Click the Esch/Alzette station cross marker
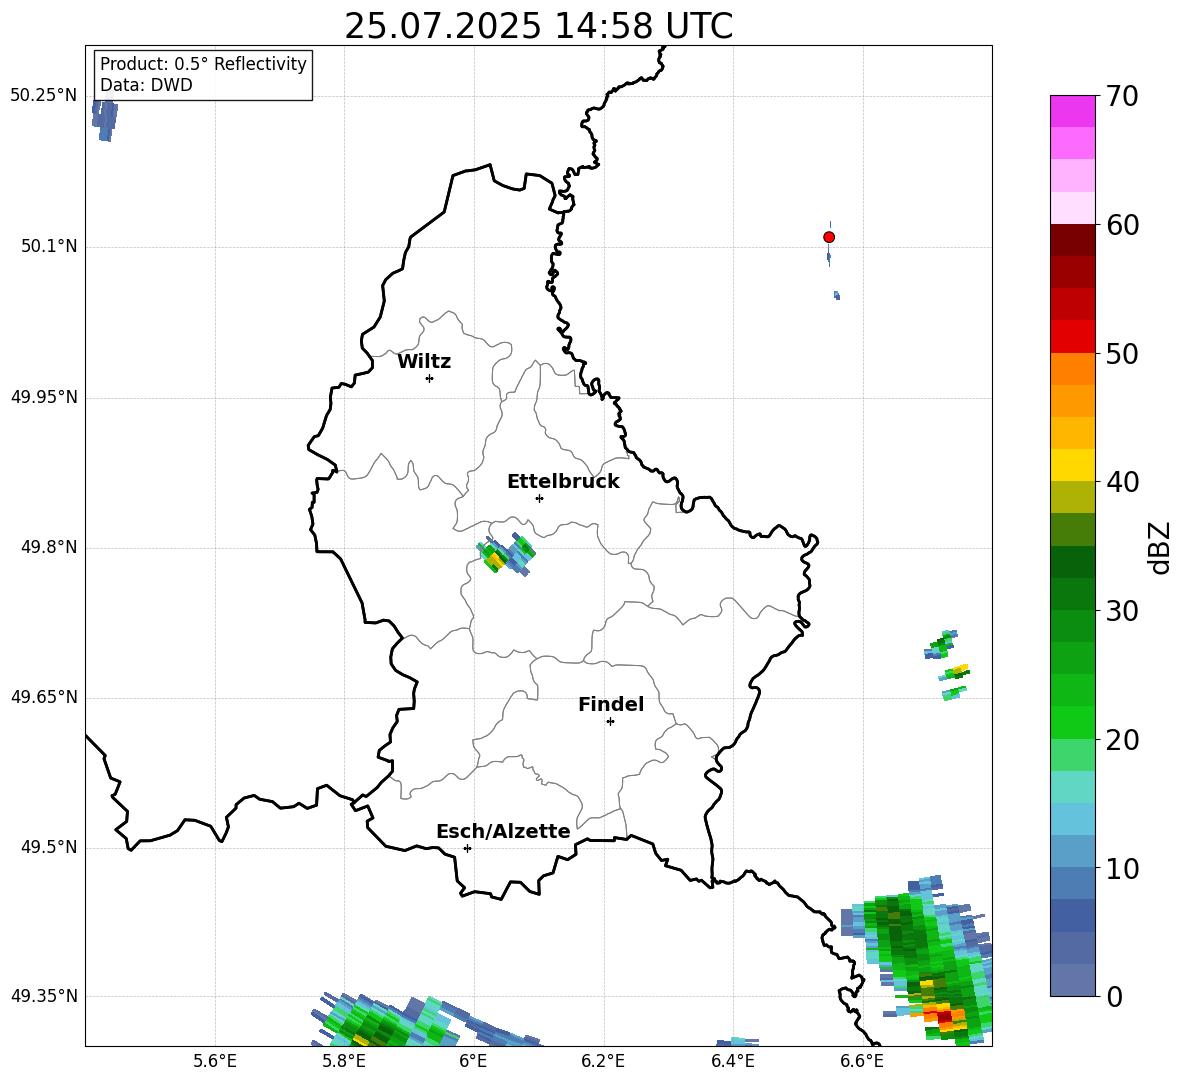1184x1081 pixels. coord(467,848)
